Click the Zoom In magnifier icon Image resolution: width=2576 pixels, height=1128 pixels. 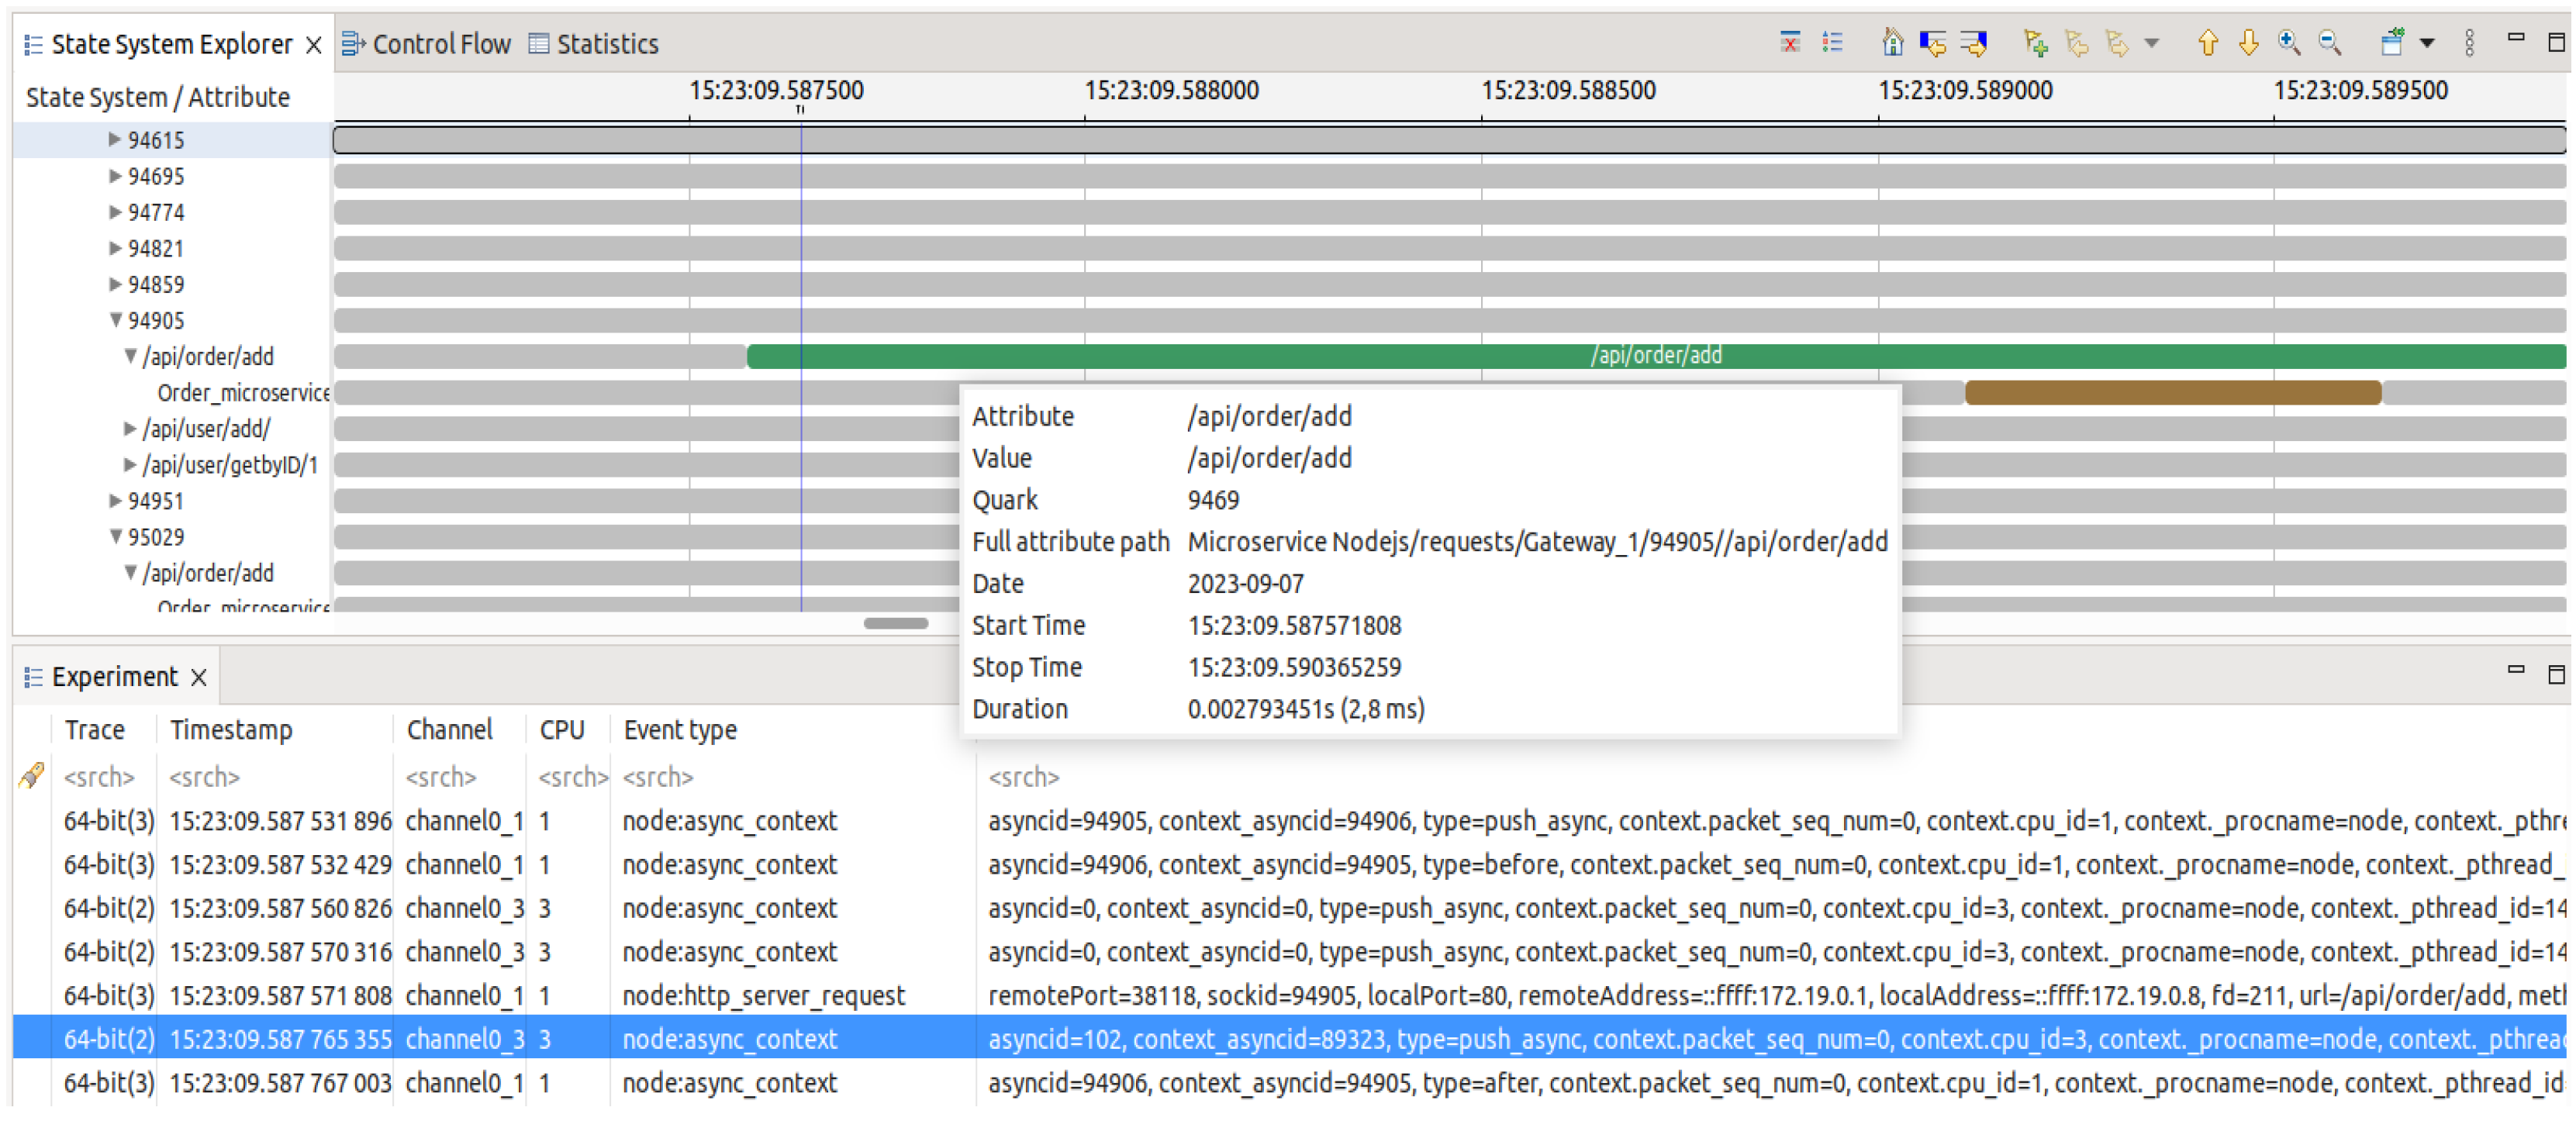point(2289,43)
